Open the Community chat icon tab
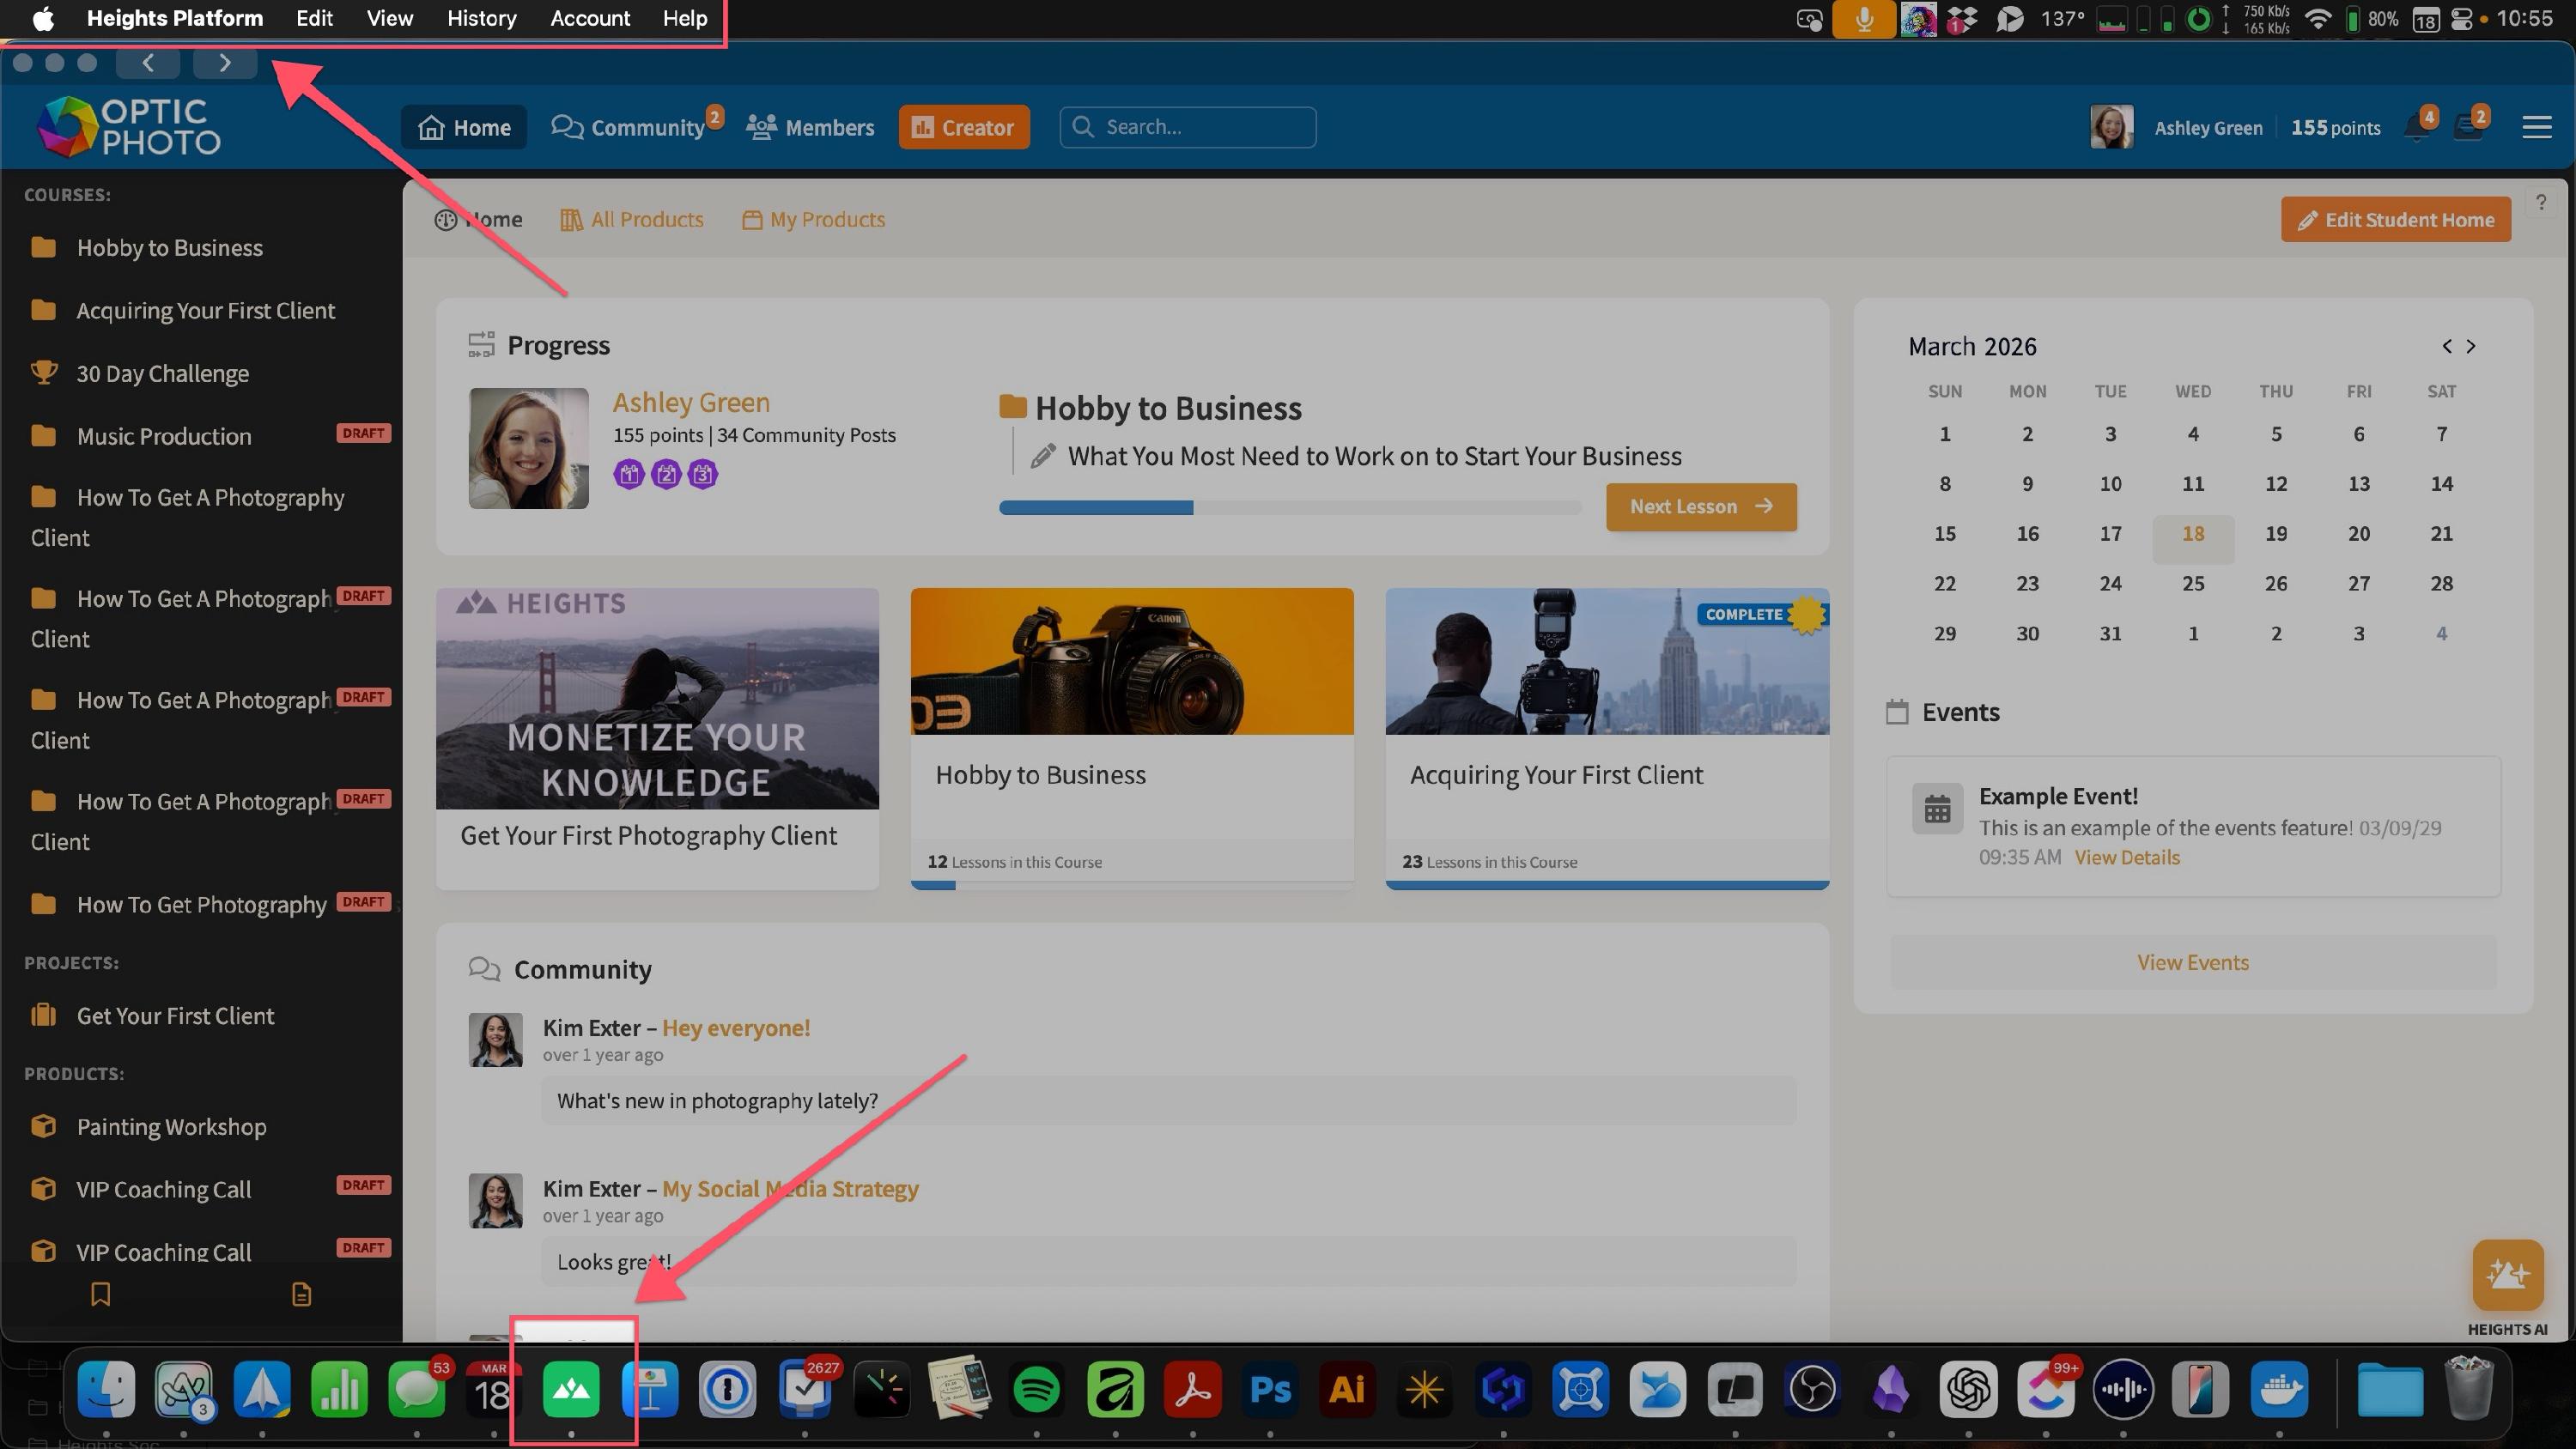Screen dimensions: 2576x1449 coord(629,128)
